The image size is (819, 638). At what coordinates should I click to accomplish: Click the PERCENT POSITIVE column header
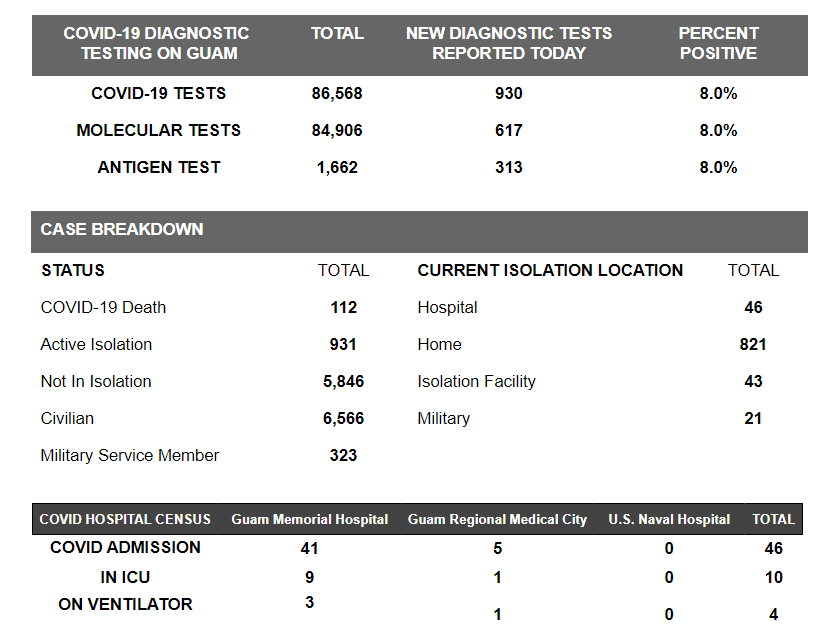[718, 43]
